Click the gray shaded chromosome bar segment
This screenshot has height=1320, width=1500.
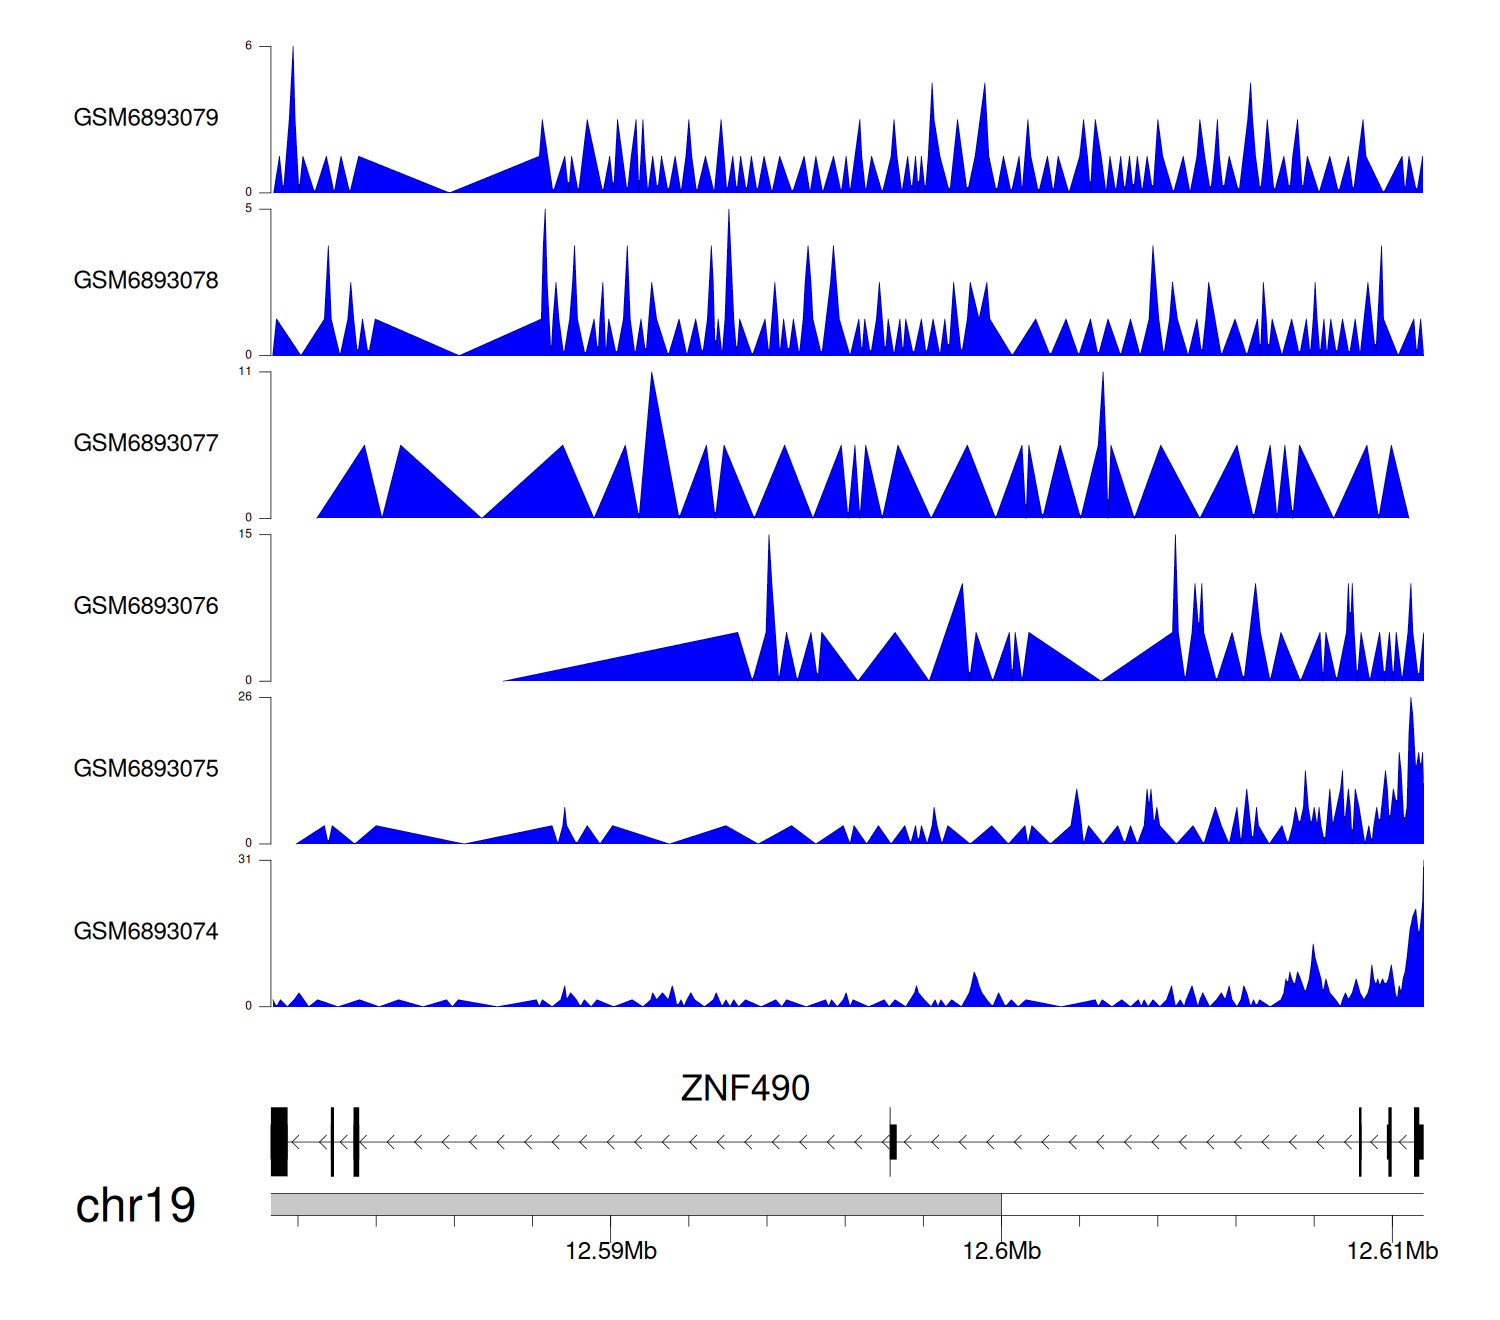[x=635, y=1204]
